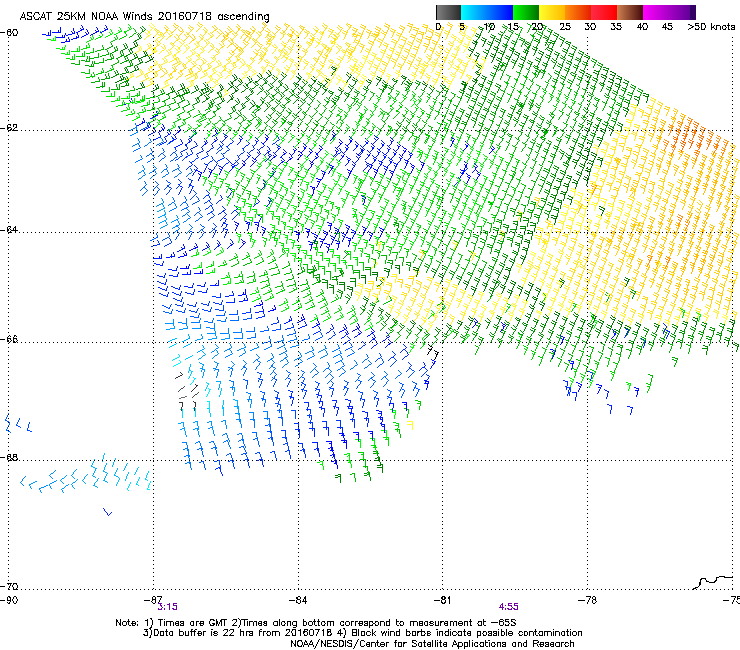
Task: Pick the red 30-35 knots legend swatch
Action: point(603,12)
